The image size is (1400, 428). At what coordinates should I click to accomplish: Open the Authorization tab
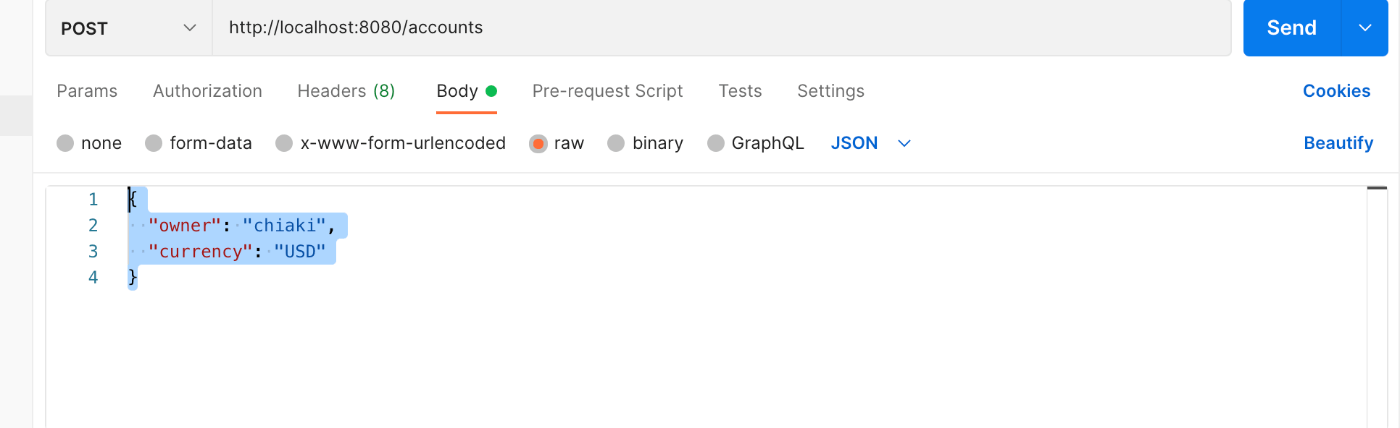(x=207, y=91)
